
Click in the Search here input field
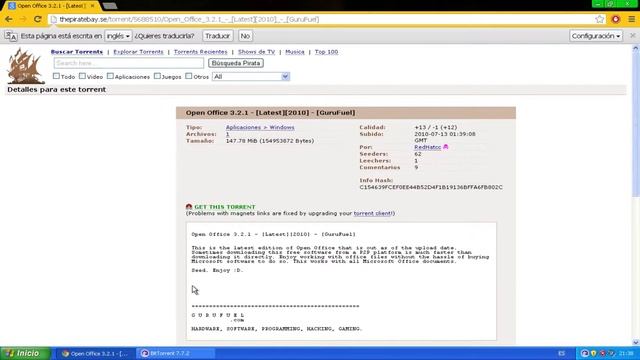tap(129, 63)
